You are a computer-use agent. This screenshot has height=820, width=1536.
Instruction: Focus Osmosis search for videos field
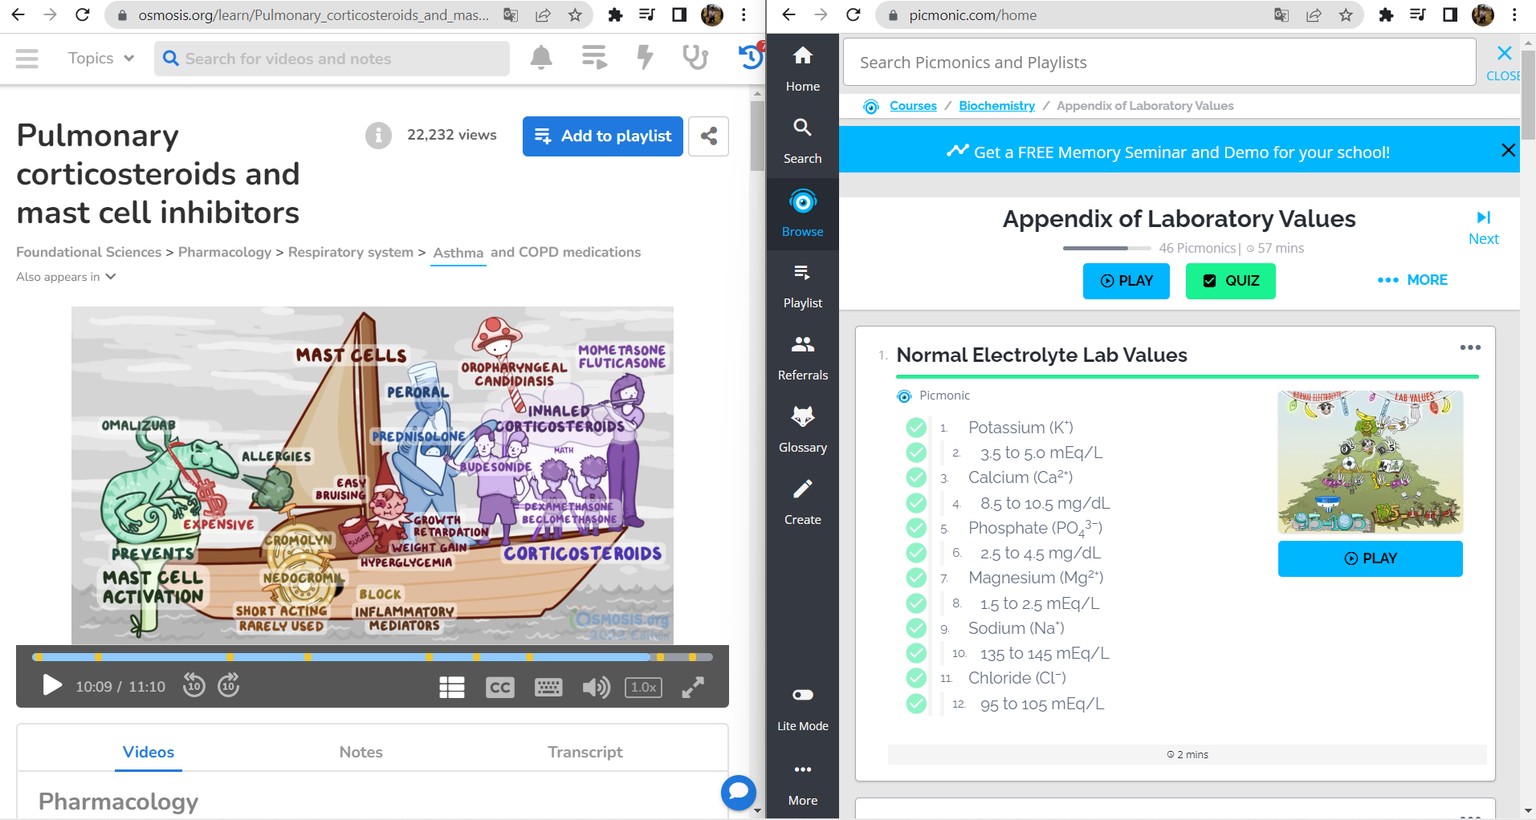pyautogui.click(x=332, y=59)
